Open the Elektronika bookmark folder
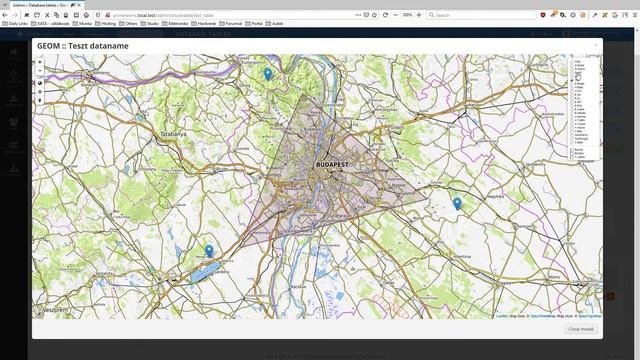The image size is (640, 360). tap(175, 24)
